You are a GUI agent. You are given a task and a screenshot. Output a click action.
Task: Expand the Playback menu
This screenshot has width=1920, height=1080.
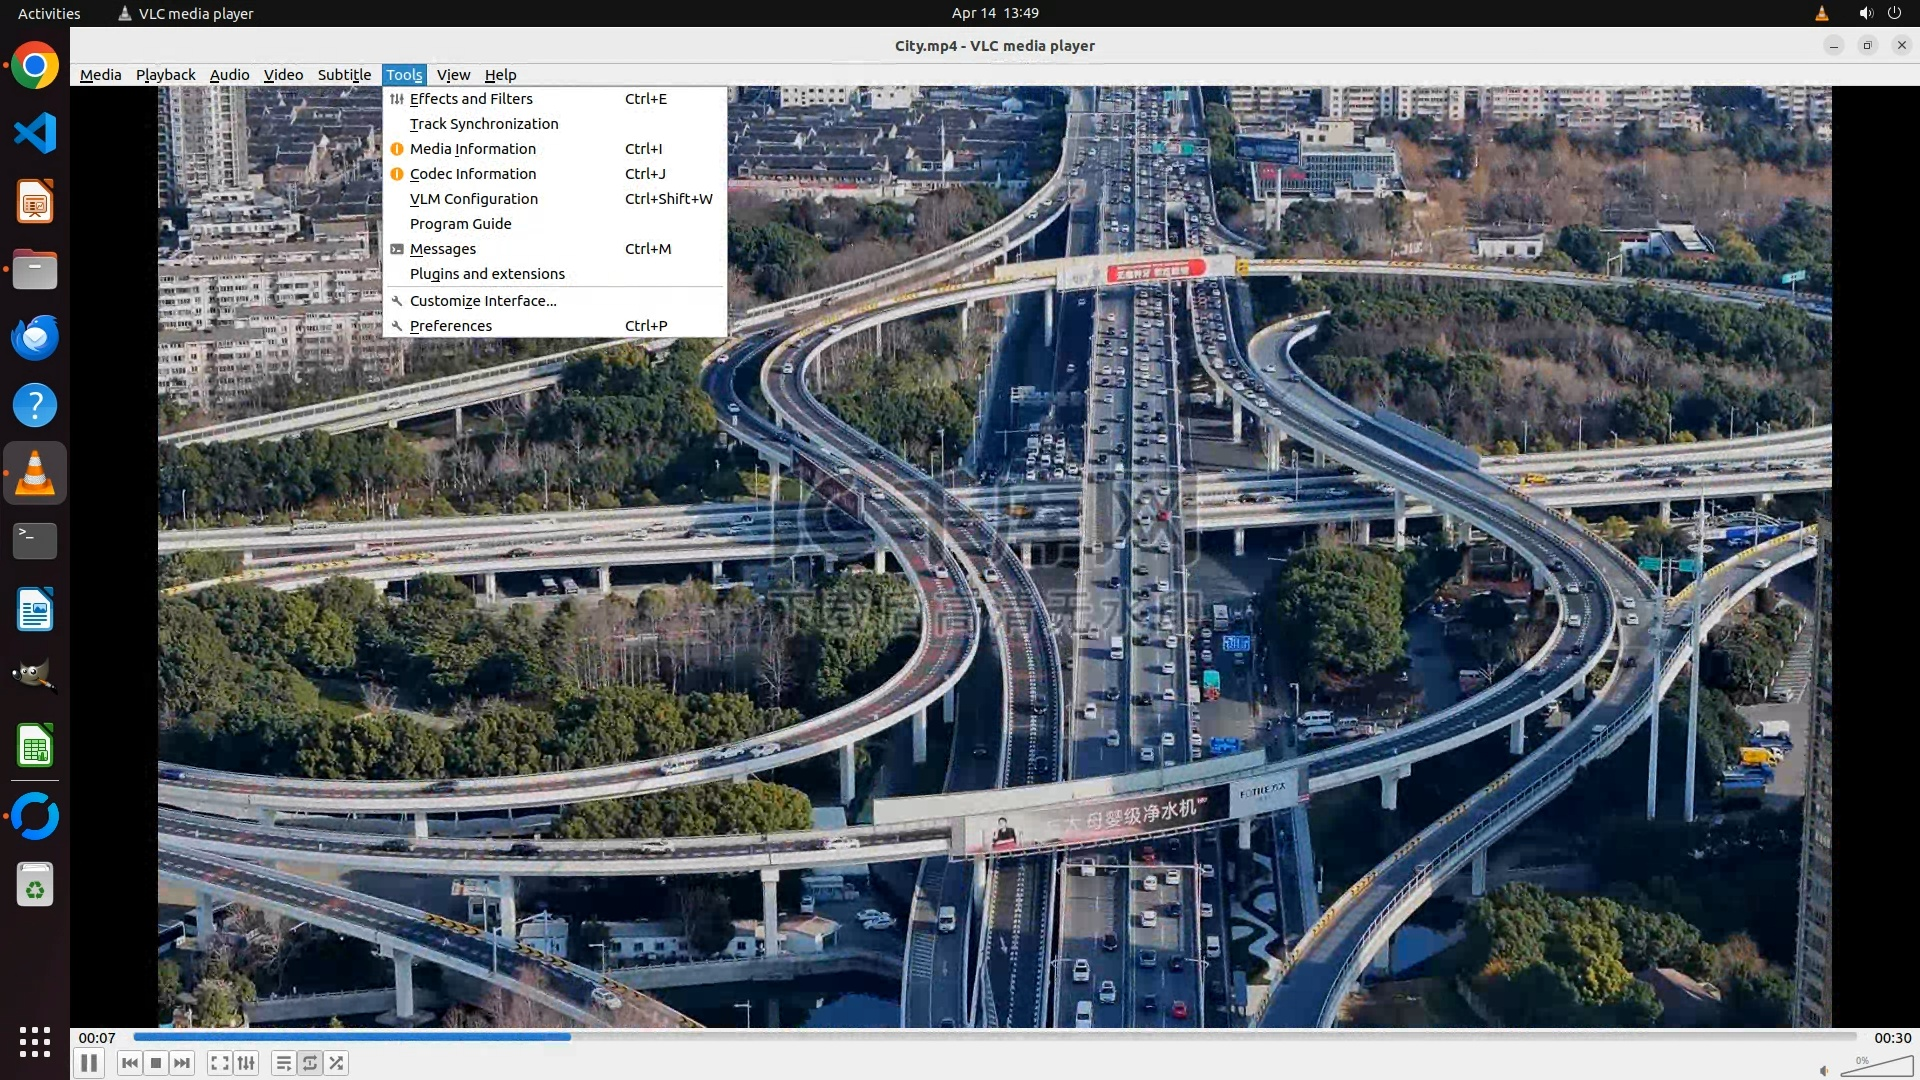165,75
